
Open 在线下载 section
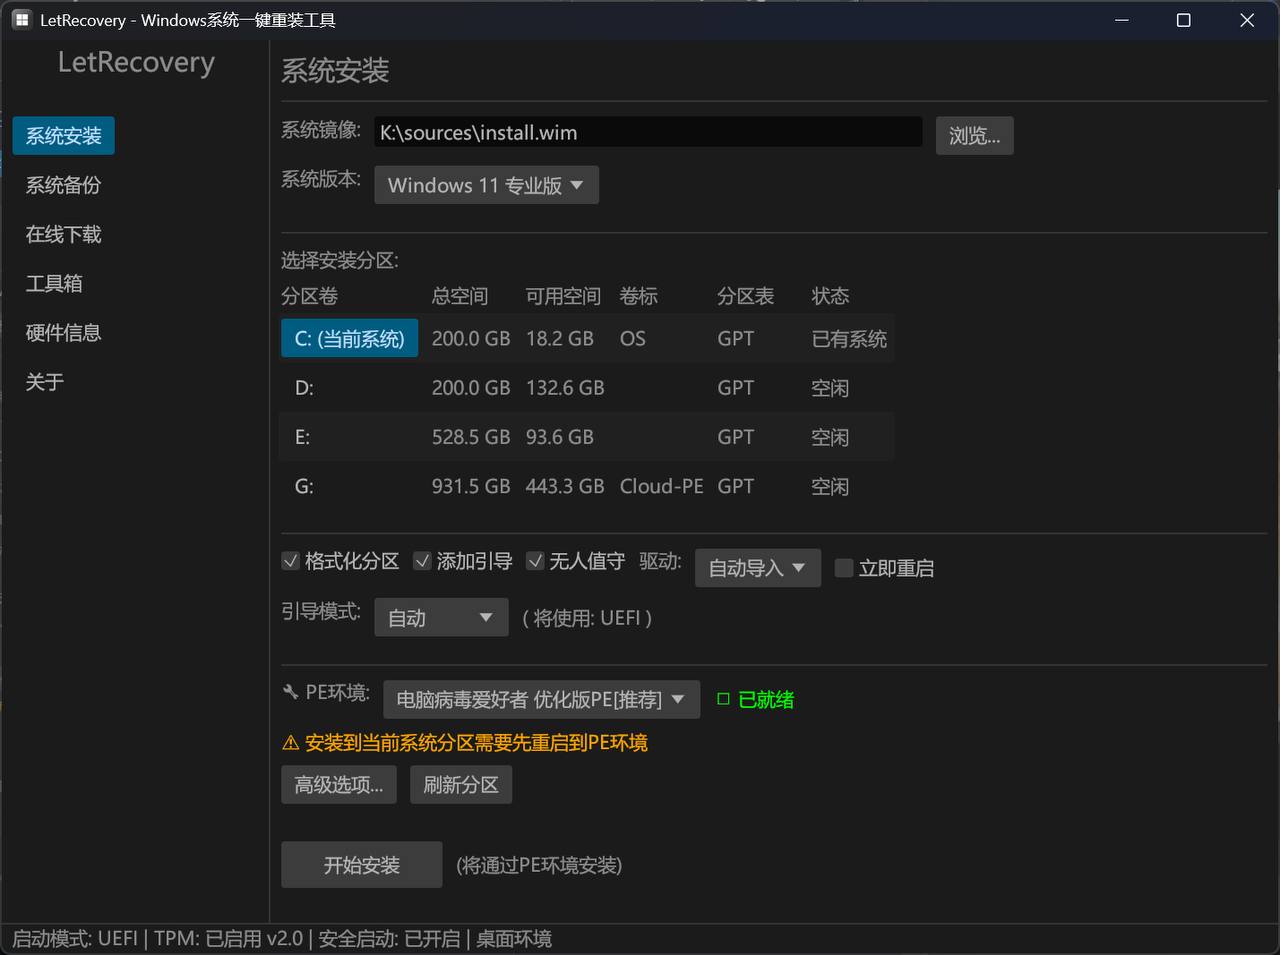62,234
